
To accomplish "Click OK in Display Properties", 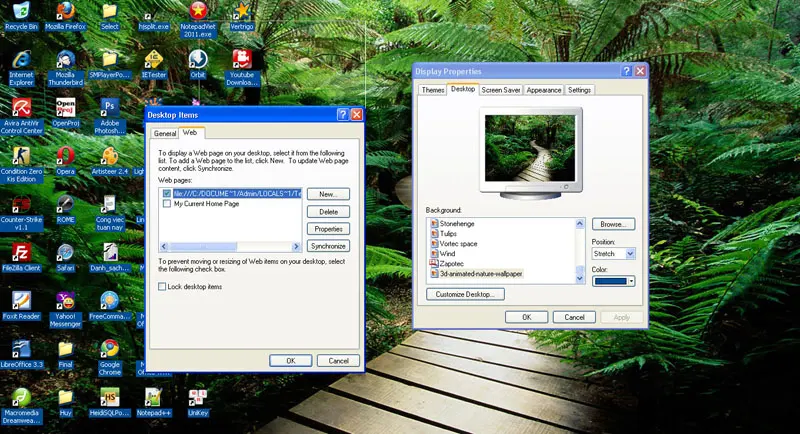I will coord(527,317).
